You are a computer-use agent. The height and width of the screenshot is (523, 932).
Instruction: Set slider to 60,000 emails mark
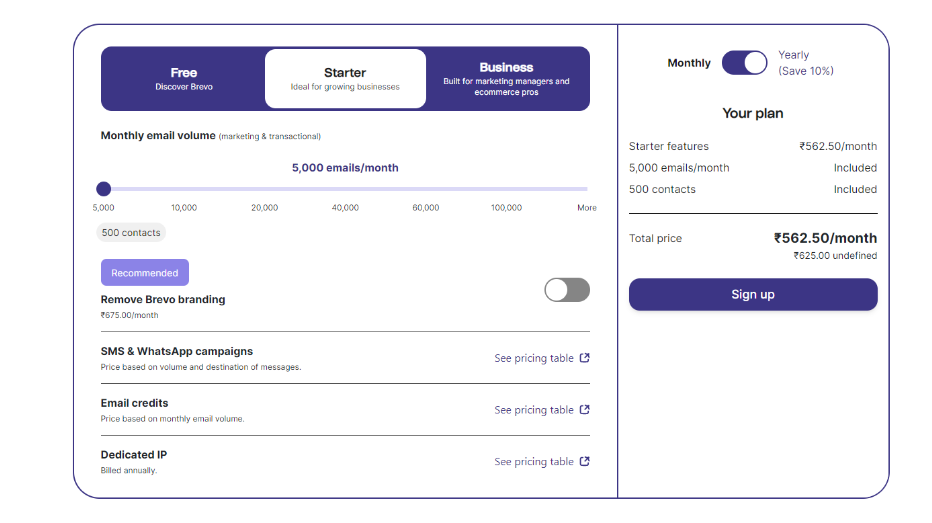click(426, 207)
